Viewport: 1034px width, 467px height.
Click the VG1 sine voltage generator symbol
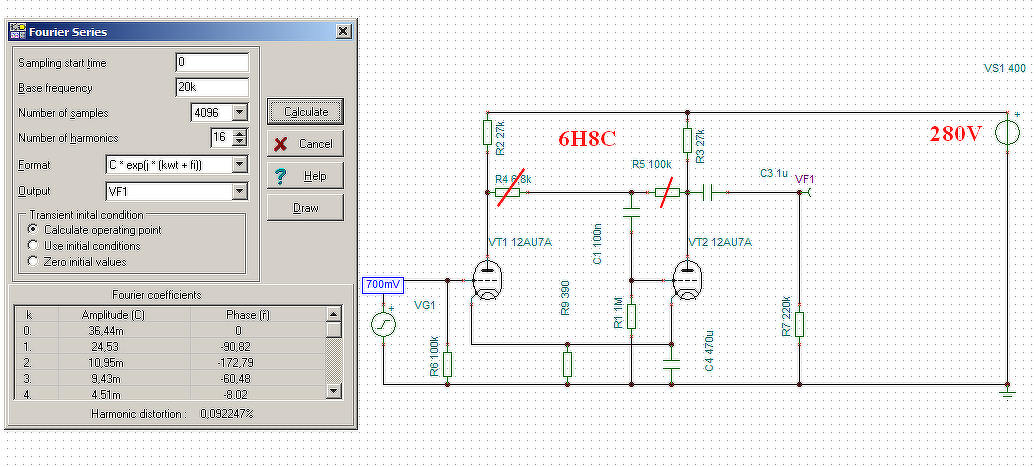(384, 325)
